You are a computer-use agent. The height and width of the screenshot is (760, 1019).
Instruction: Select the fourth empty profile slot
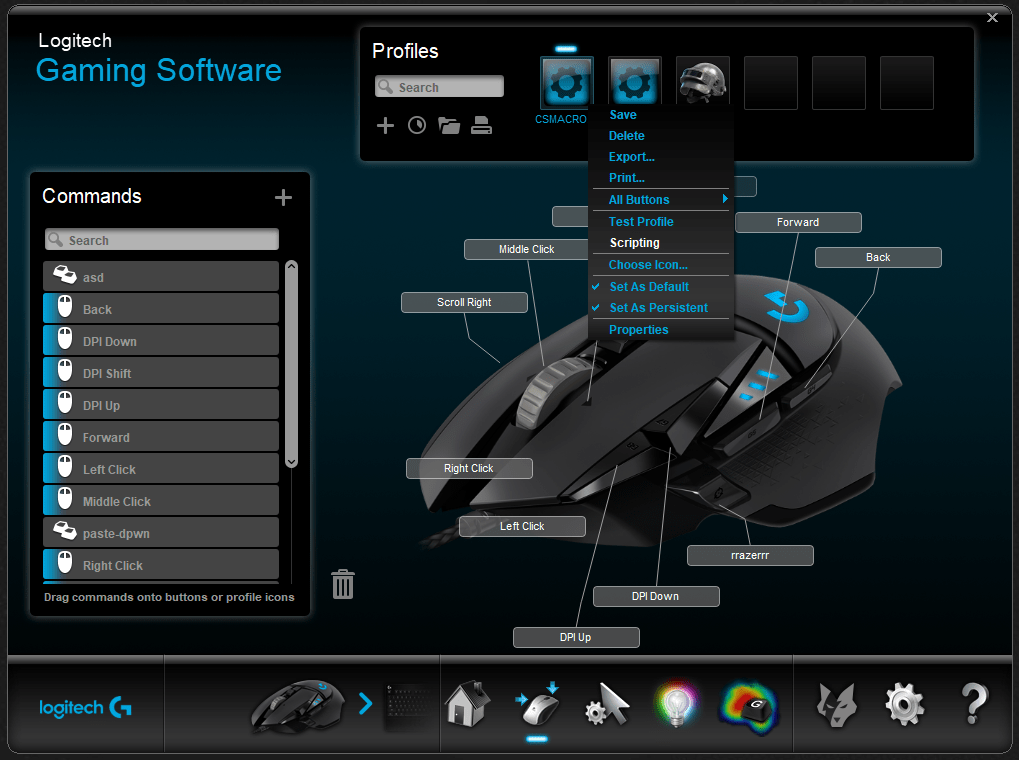(x=771, y=83)
